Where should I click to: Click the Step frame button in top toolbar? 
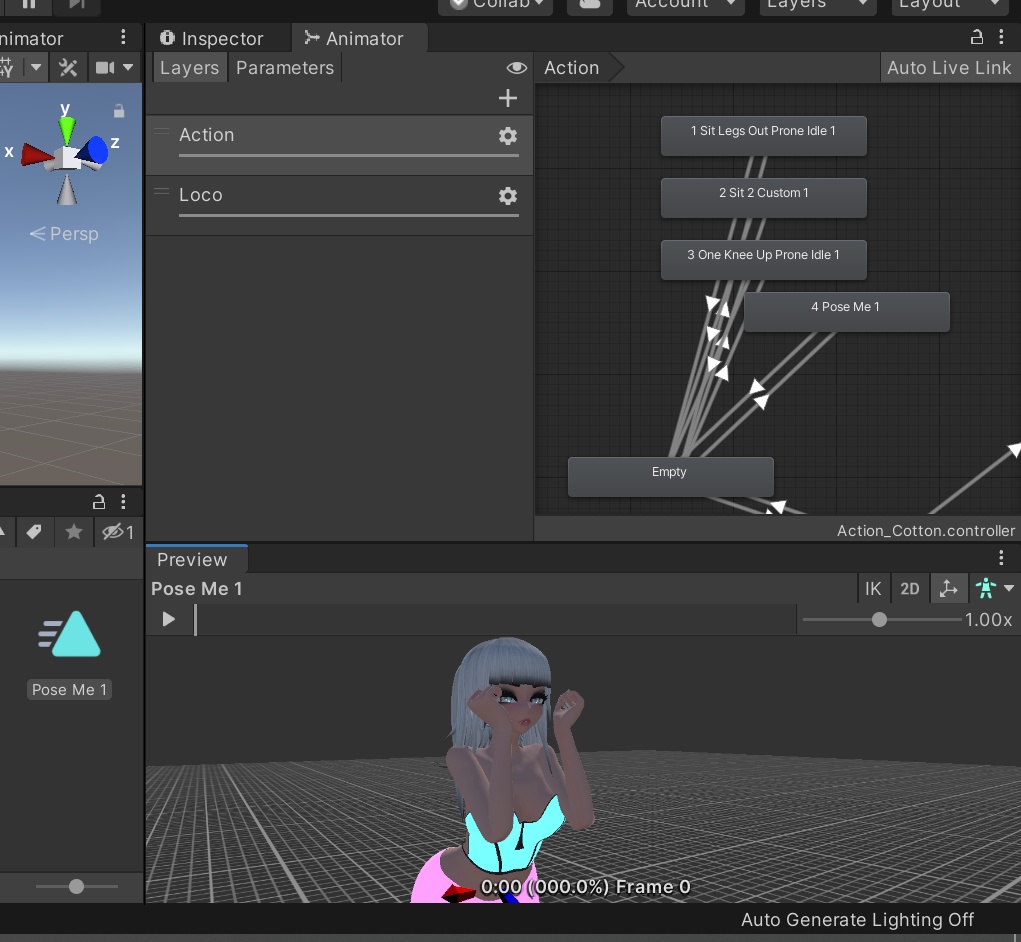point(77,4)
